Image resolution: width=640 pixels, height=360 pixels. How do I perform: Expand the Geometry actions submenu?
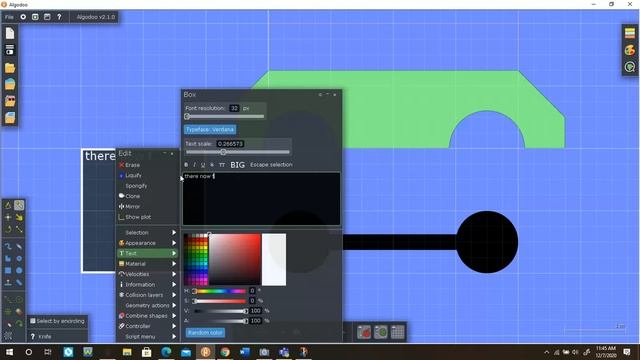pos(147,305)
